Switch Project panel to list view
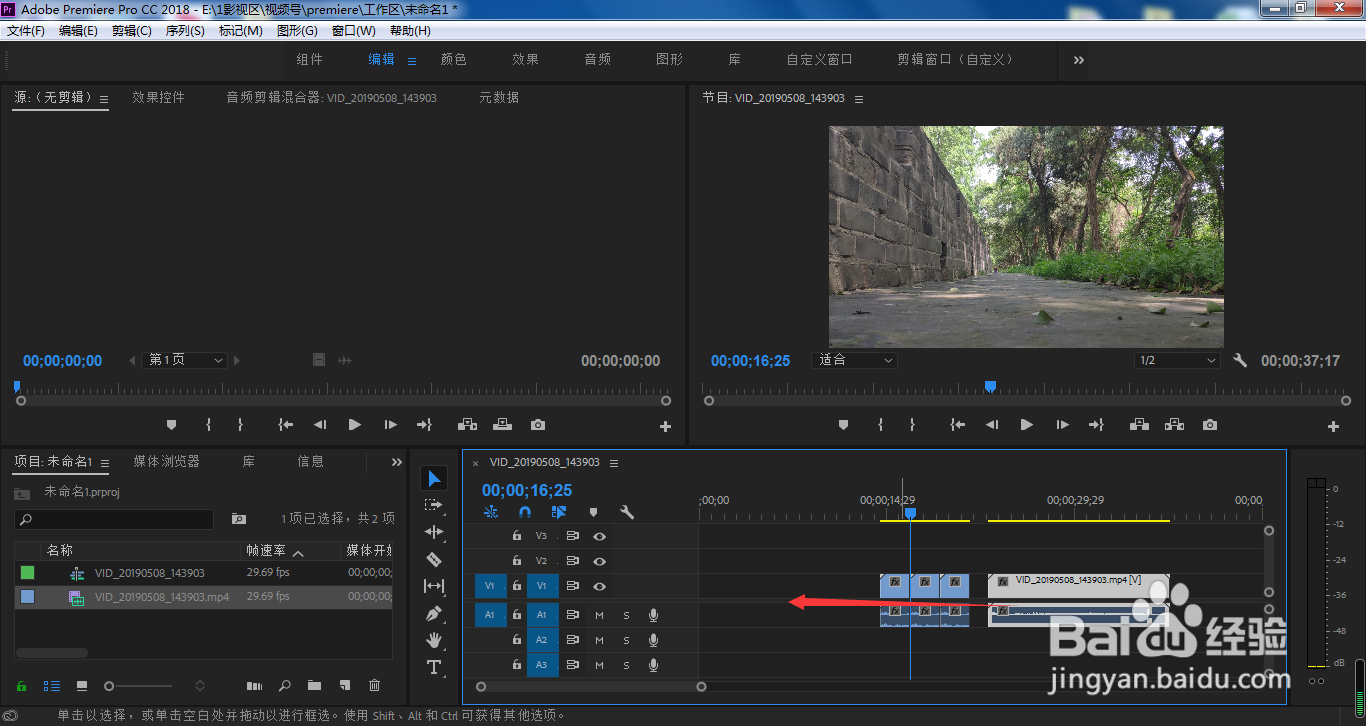This screenshot has width=1366, height=726. click(51, 686)
